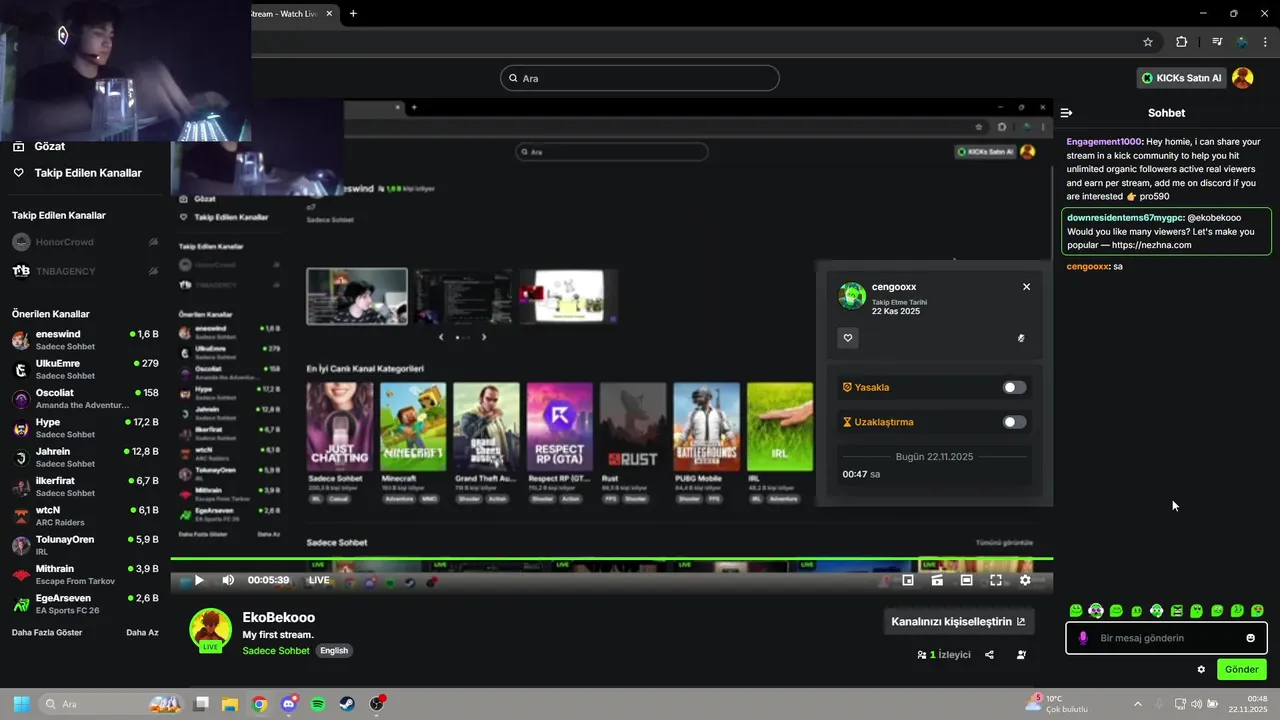Viewport: 1280px width, 720px height.
Task: Open Spotify from the taskbar
Action: [x=318, y=704]
